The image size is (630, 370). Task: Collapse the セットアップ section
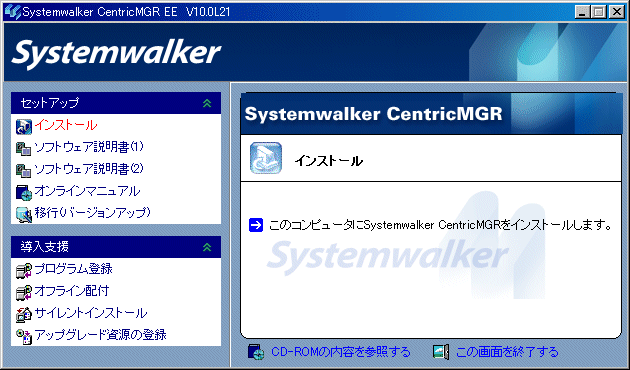pyautogui.click(x=207, y=103)
